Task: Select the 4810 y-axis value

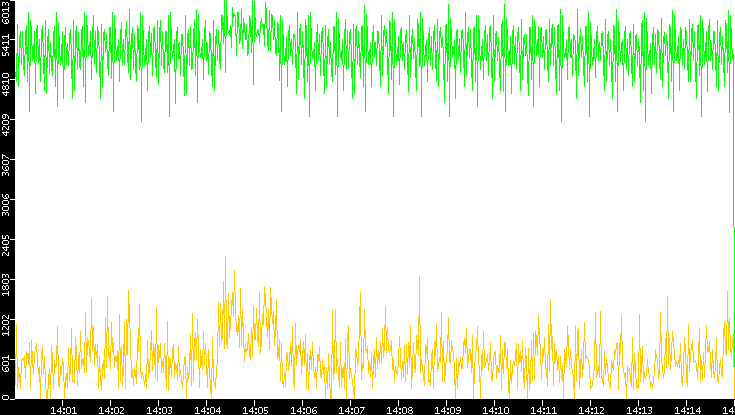Action: pos(7,84)
